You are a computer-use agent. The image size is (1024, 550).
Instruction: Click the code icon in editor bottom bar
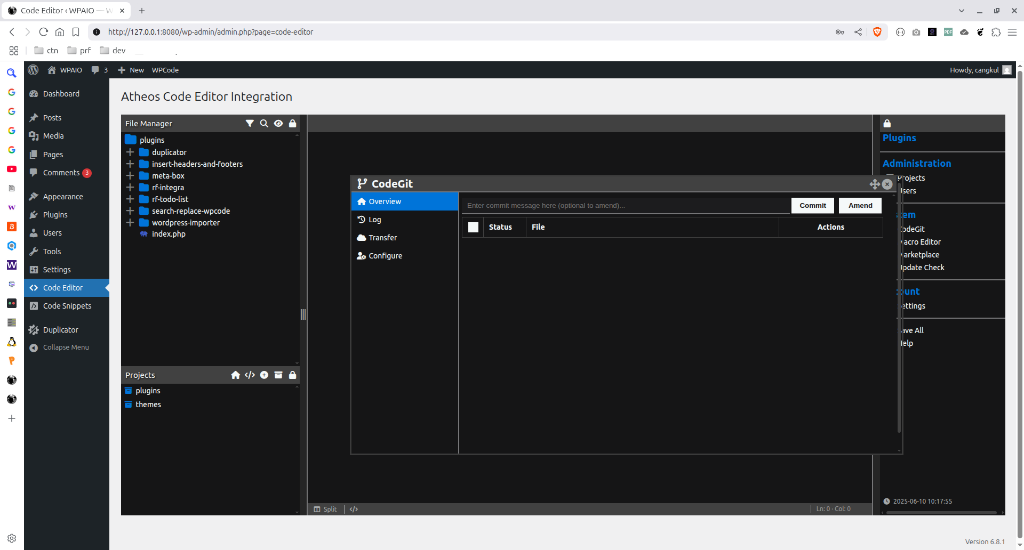coord(354,510)
